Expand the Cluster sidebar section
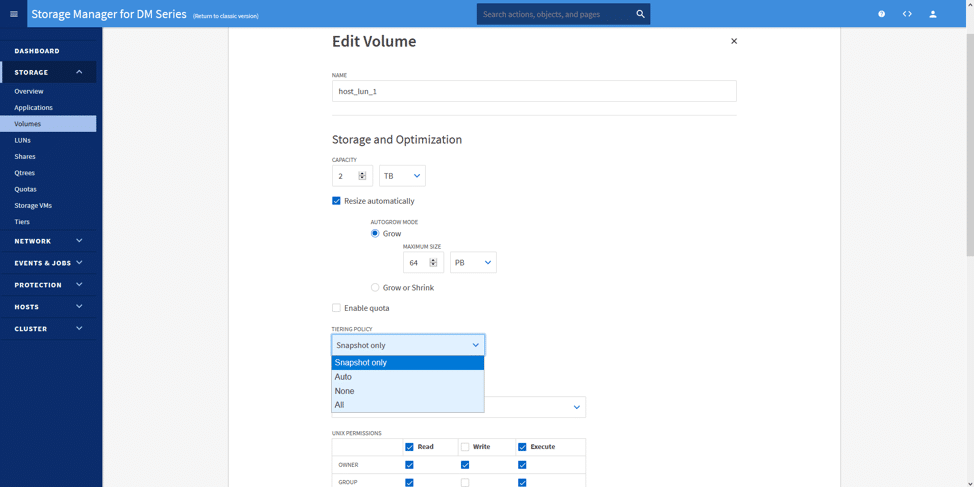This screenshot has width=974, height=487. pyautogui.click(x=79, y=329)
